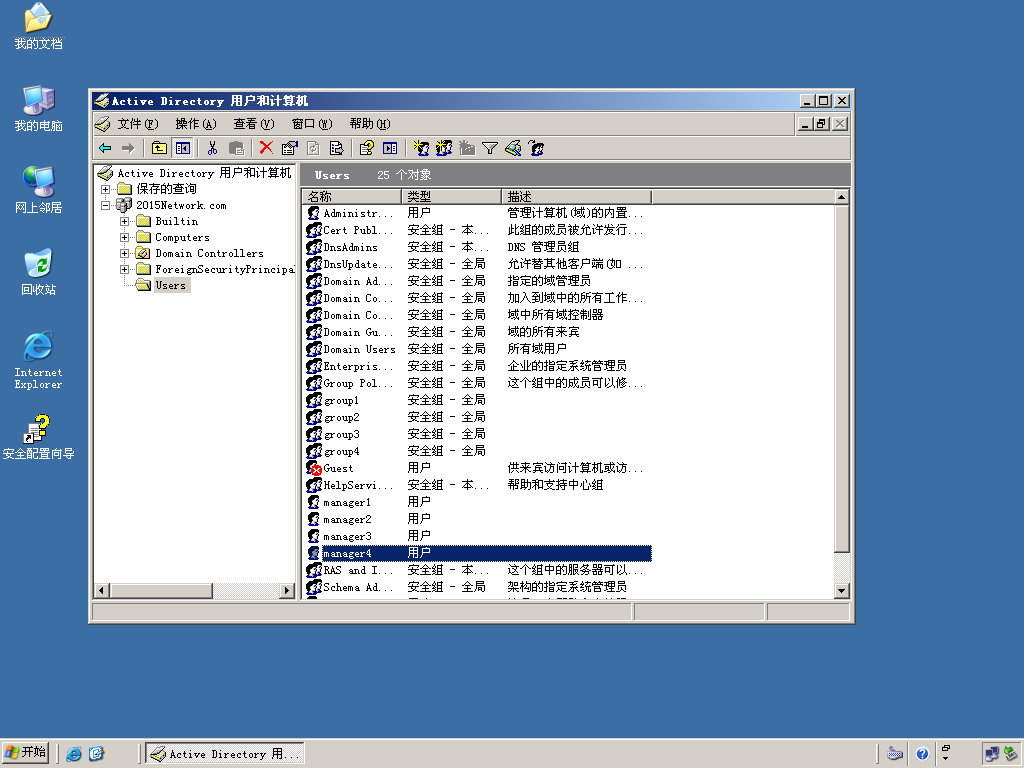Open the Help menu
This screenshot has width=1024, height=768.
370,123
